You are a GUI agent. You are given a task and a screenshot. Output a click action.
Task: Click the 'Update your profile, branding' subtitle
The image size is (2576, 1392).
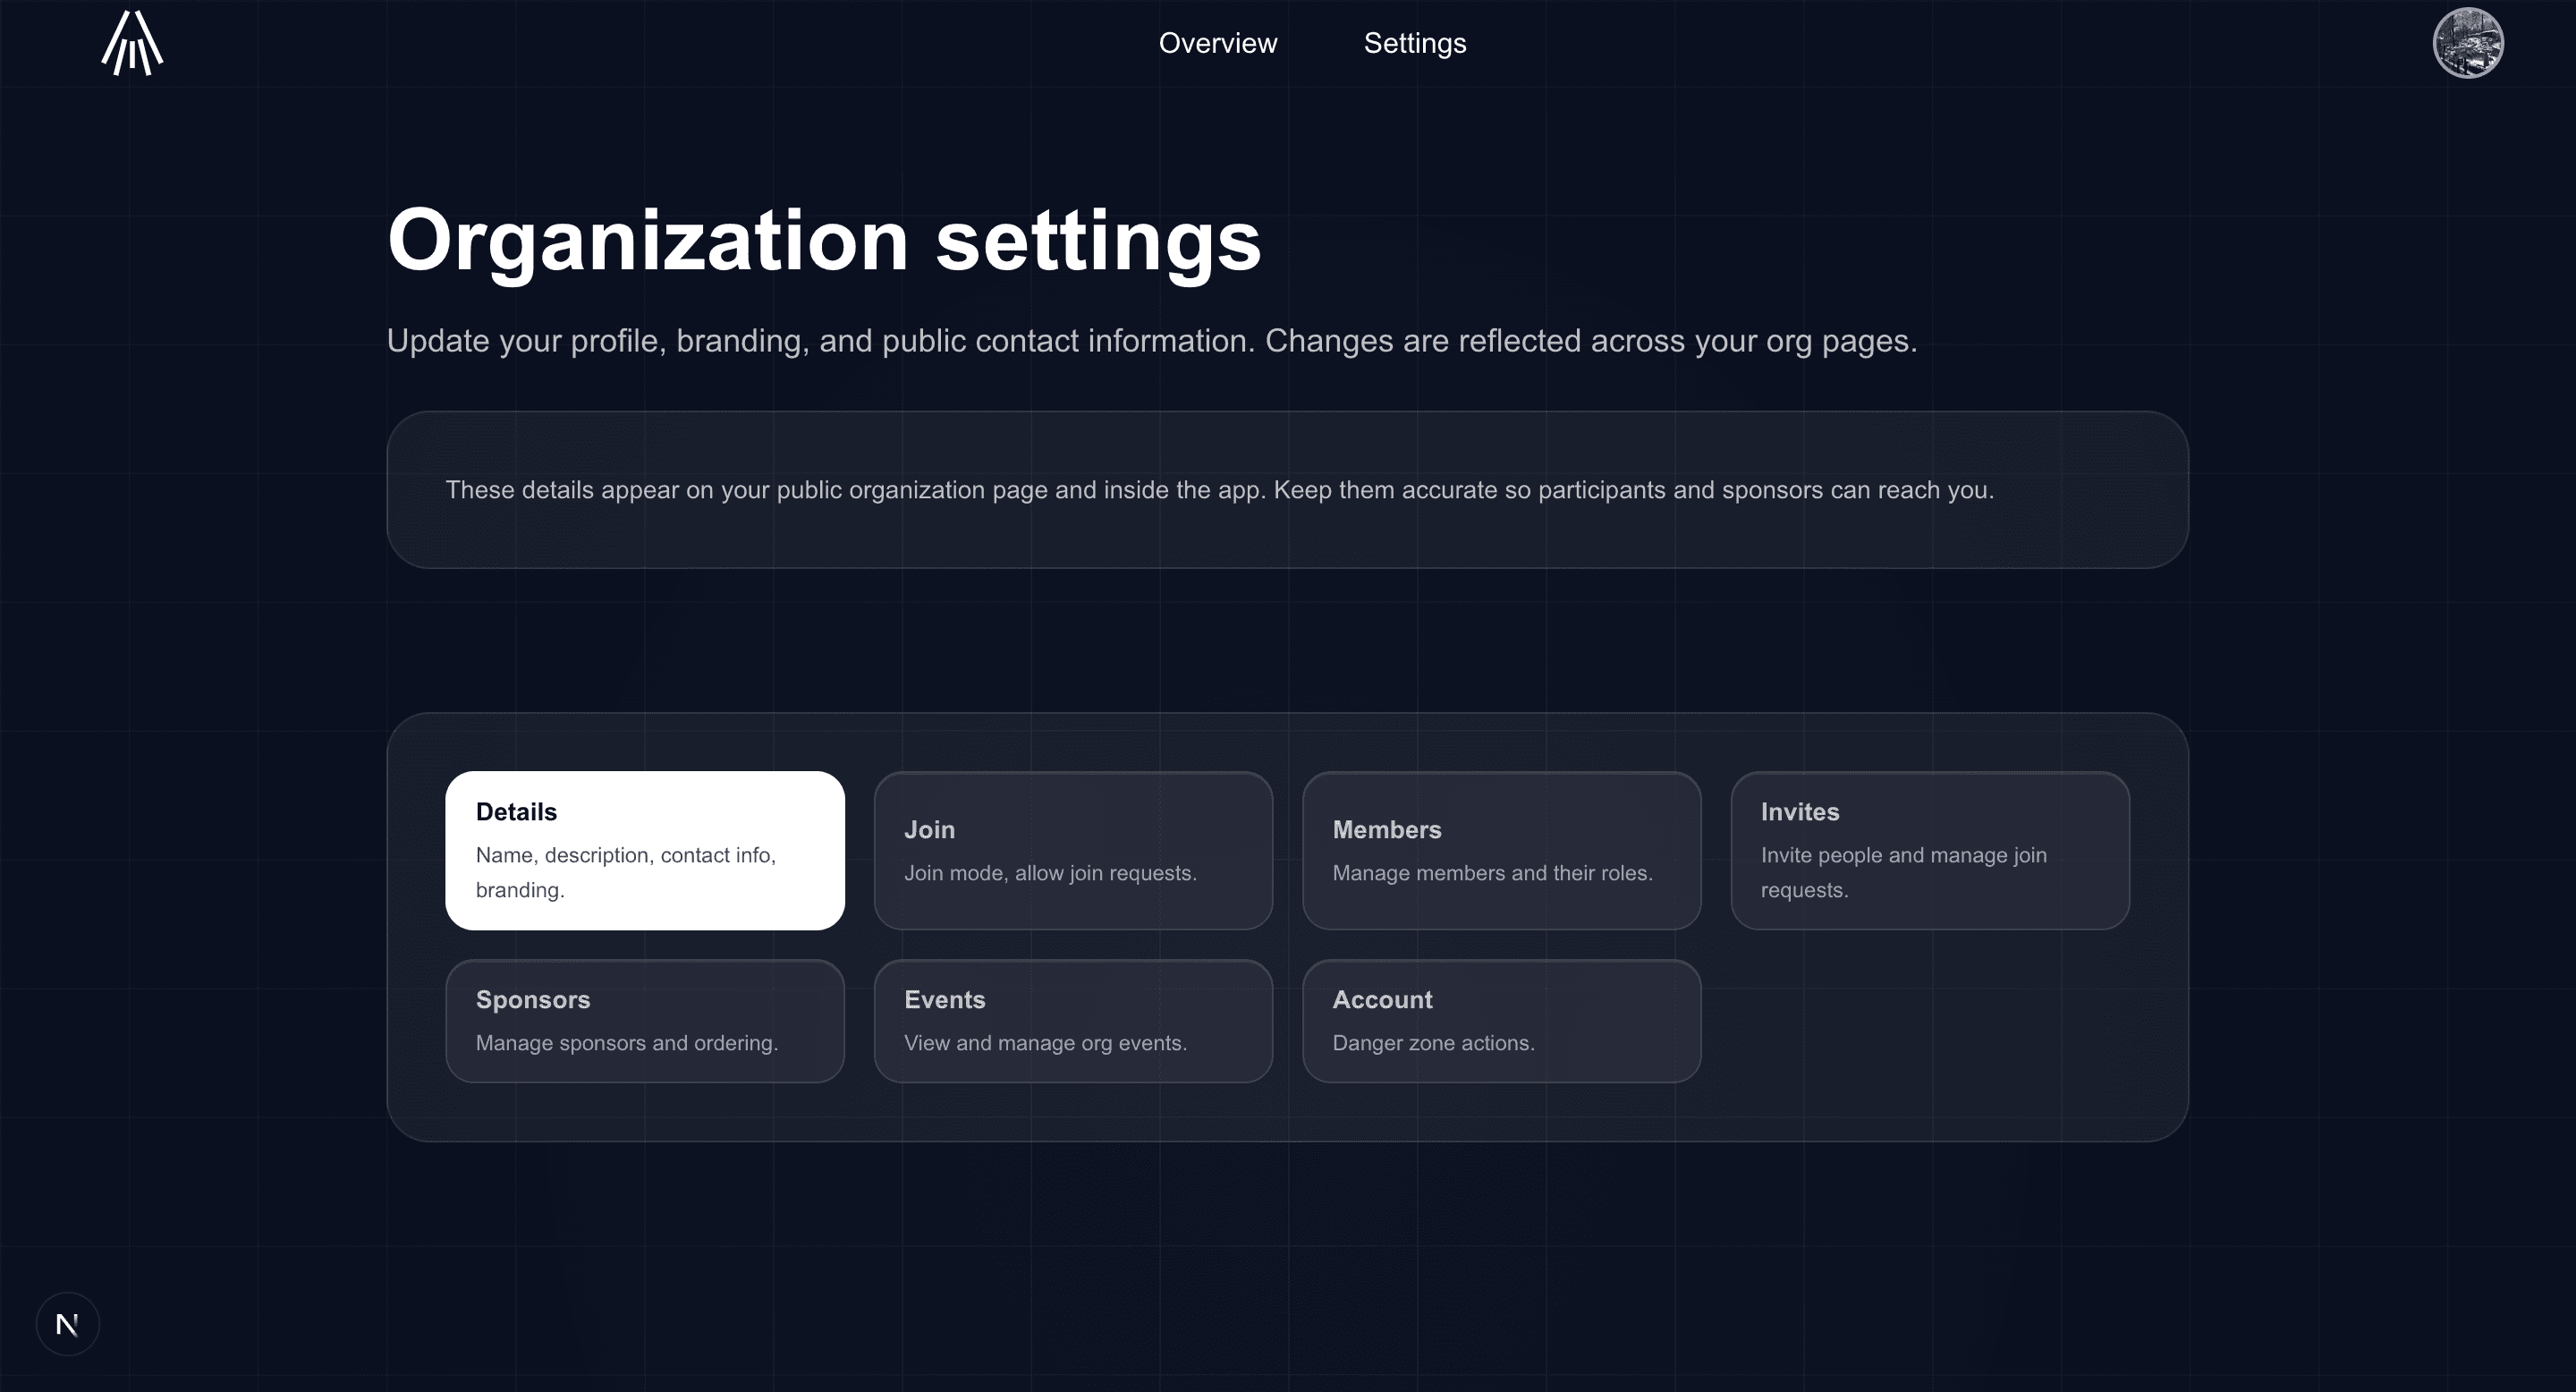point(1151,341)
